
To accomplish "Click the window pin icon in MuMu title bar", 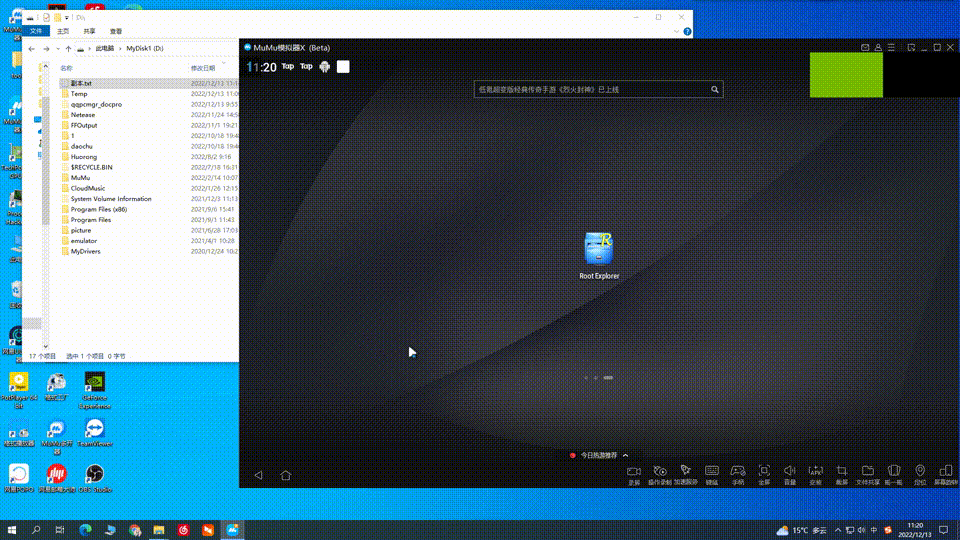I will tap(911, 48).
